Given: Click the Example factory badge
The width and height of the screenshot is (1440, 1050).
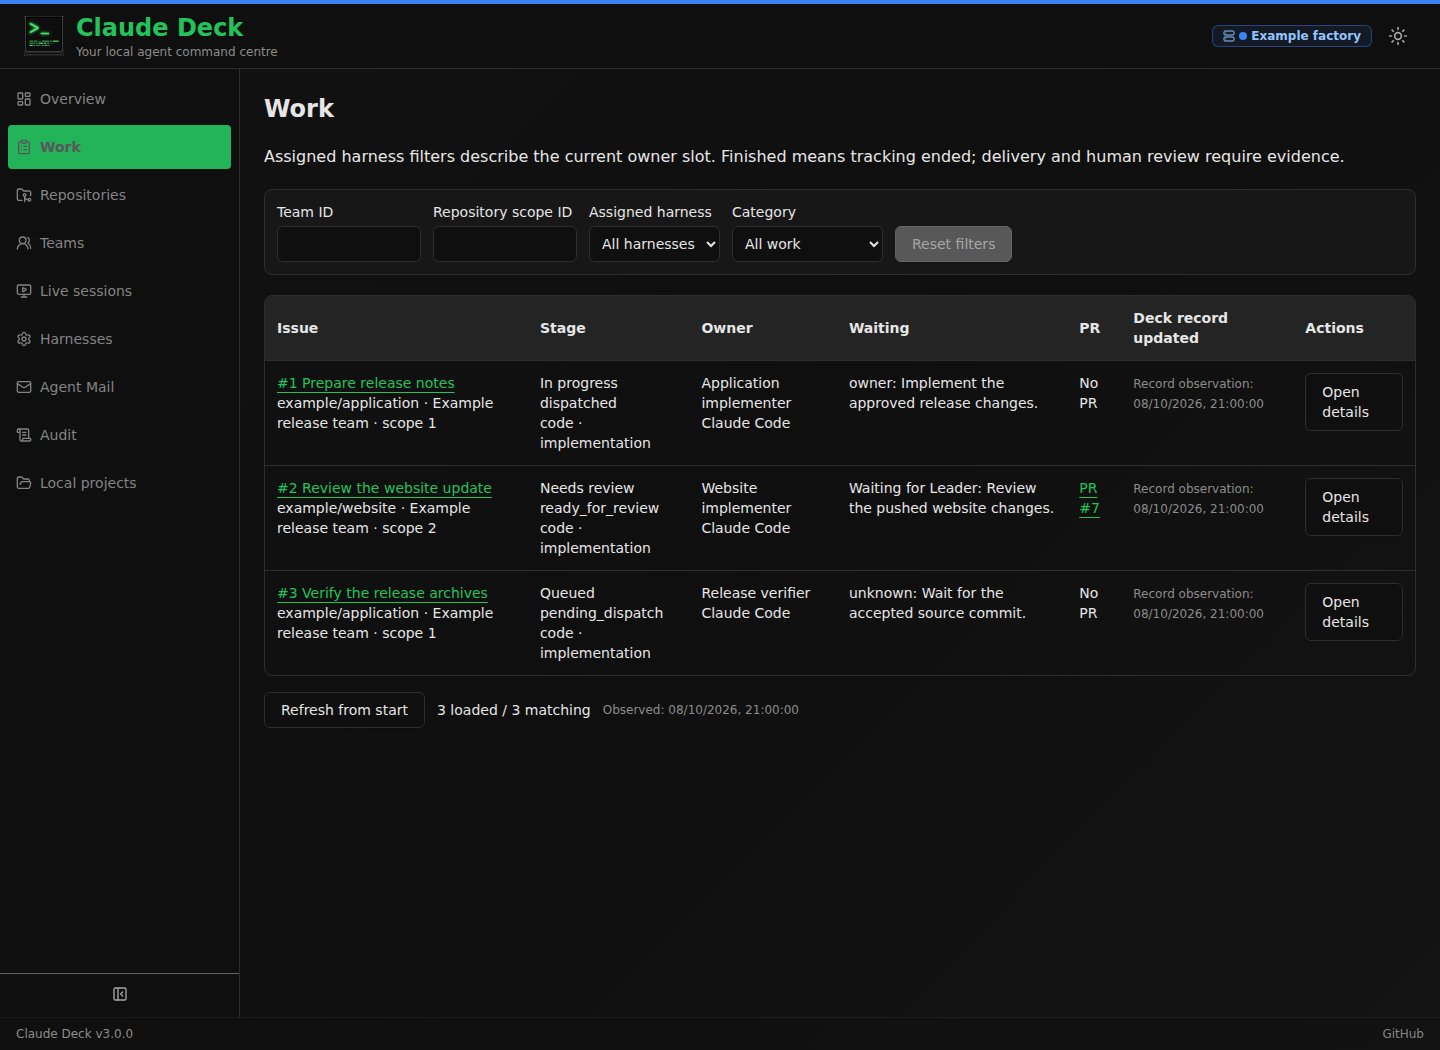Looking at the screenshot, I should pyautogui.click(x=1292, y=36).
